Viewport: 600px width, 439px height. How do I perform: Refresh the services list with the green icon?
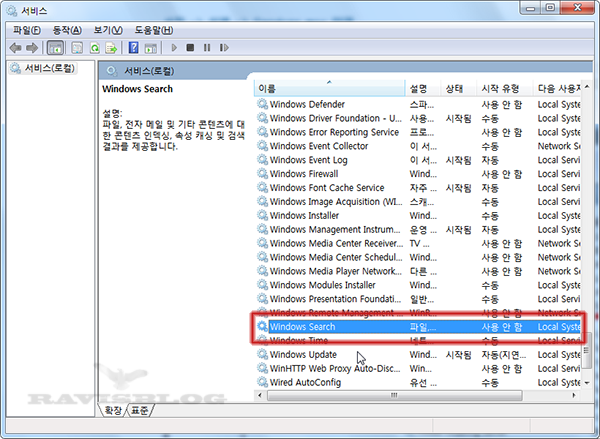coord(95,48)
